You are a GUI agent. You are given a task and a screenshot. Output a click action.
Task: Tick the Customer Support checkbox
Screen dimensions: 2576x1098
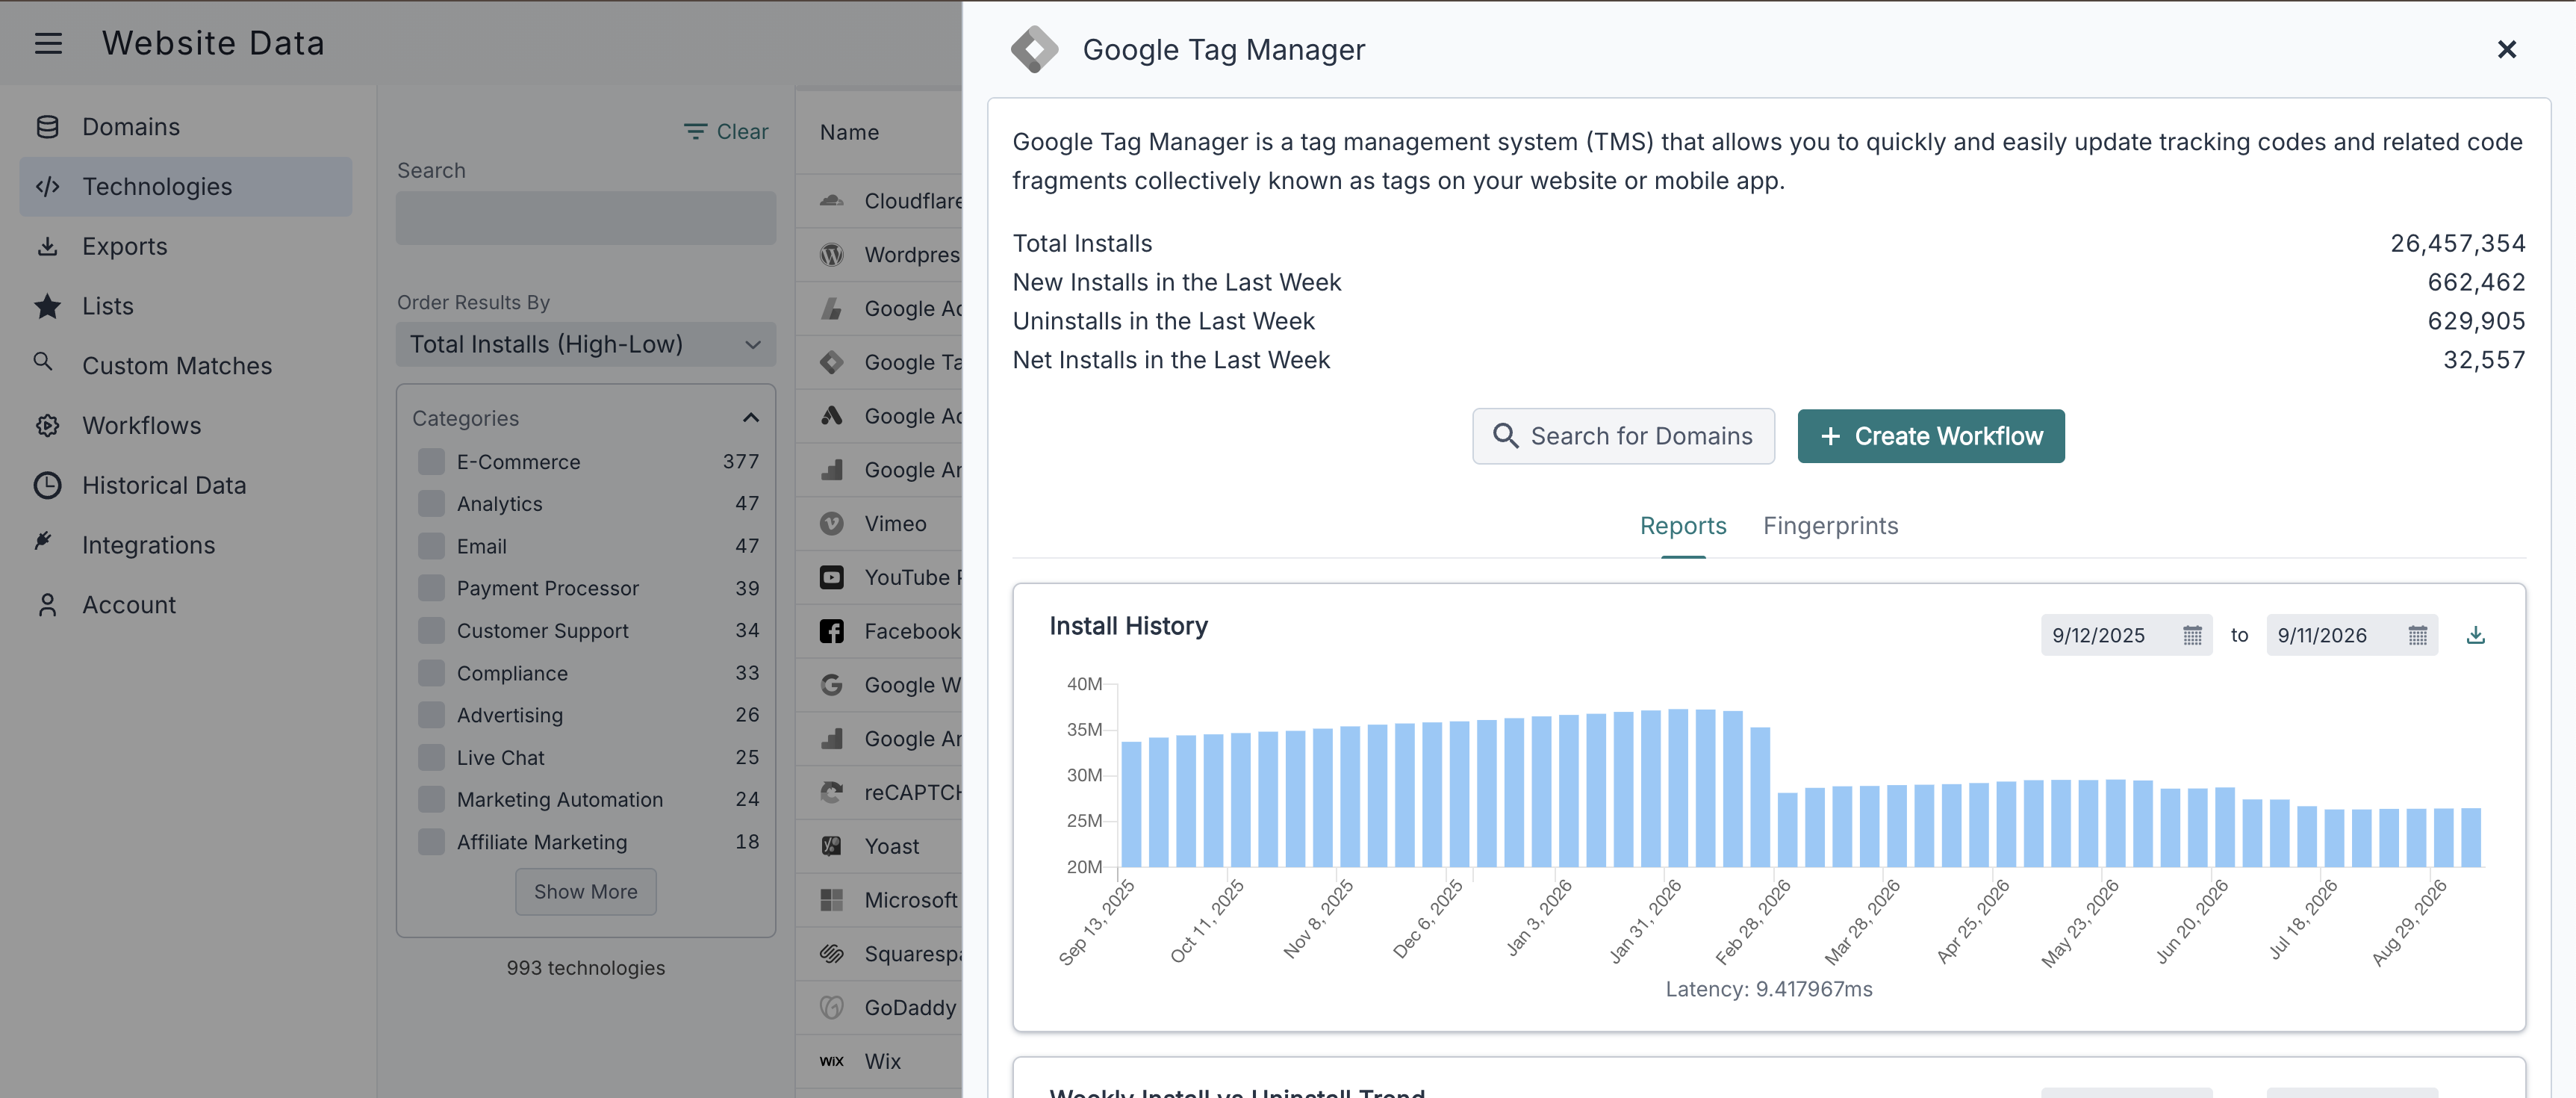click(x=431, y=630)
